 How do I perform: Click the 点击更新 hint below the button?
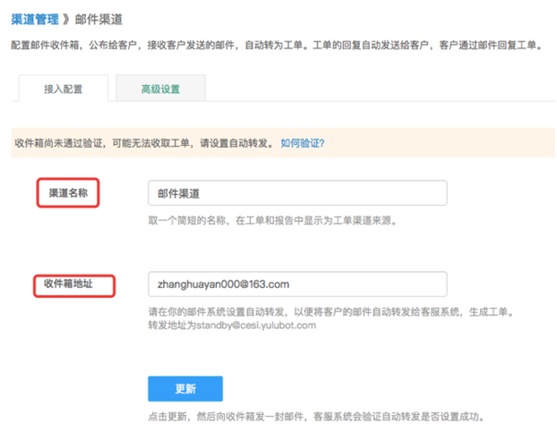[317, 416]
